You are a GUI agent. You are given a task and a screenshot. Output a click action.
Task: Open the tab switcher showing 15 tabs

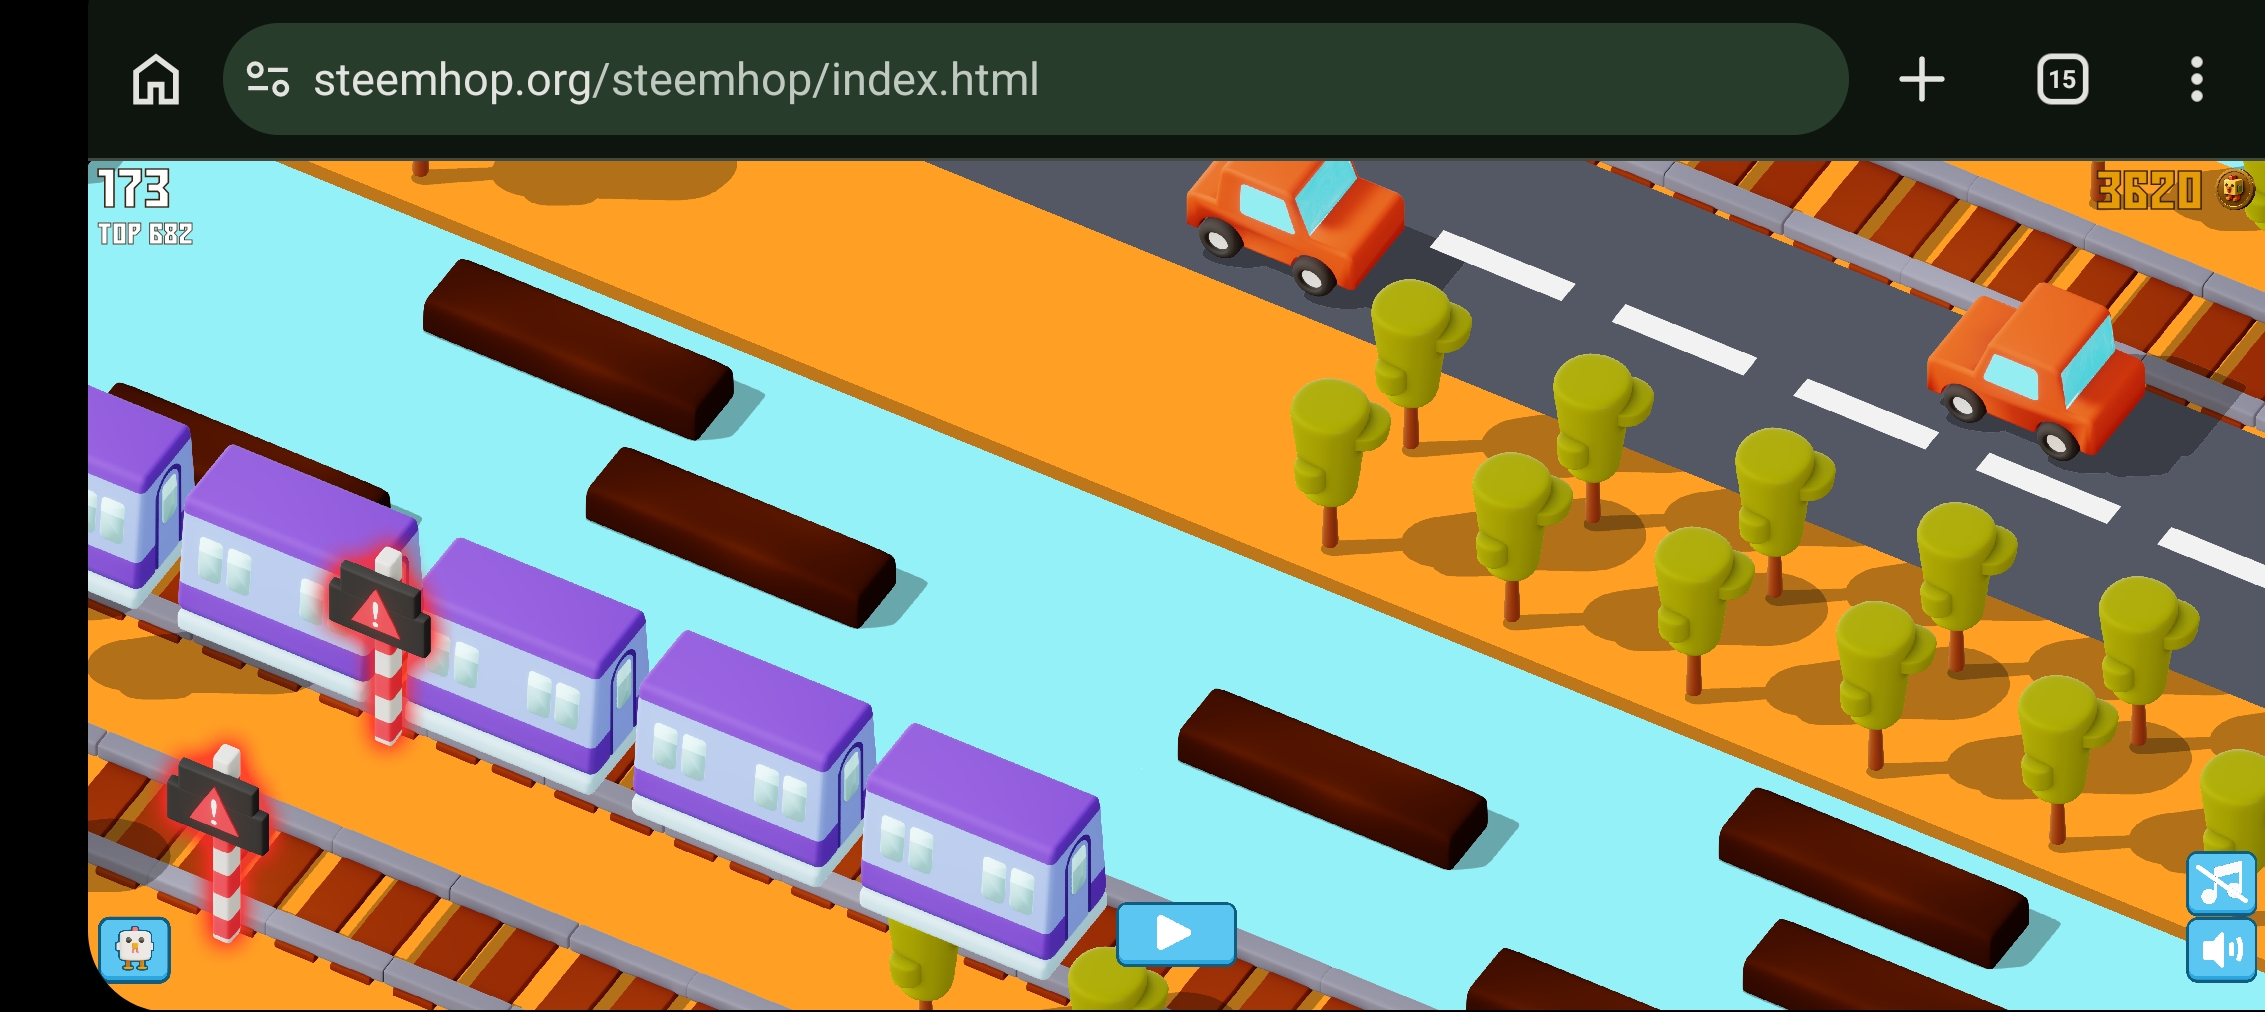tap(2062, 80)
